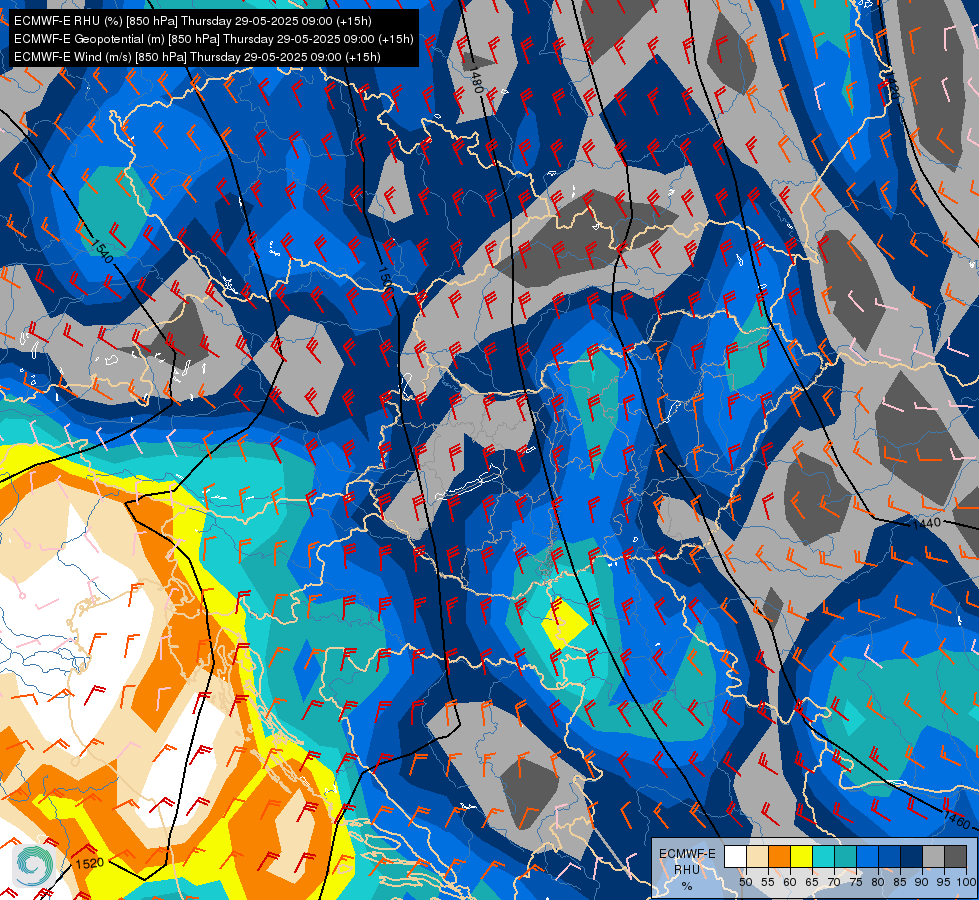979x900 pixels.
Task: Click the % unit in legend
Action: click(687, 886)
